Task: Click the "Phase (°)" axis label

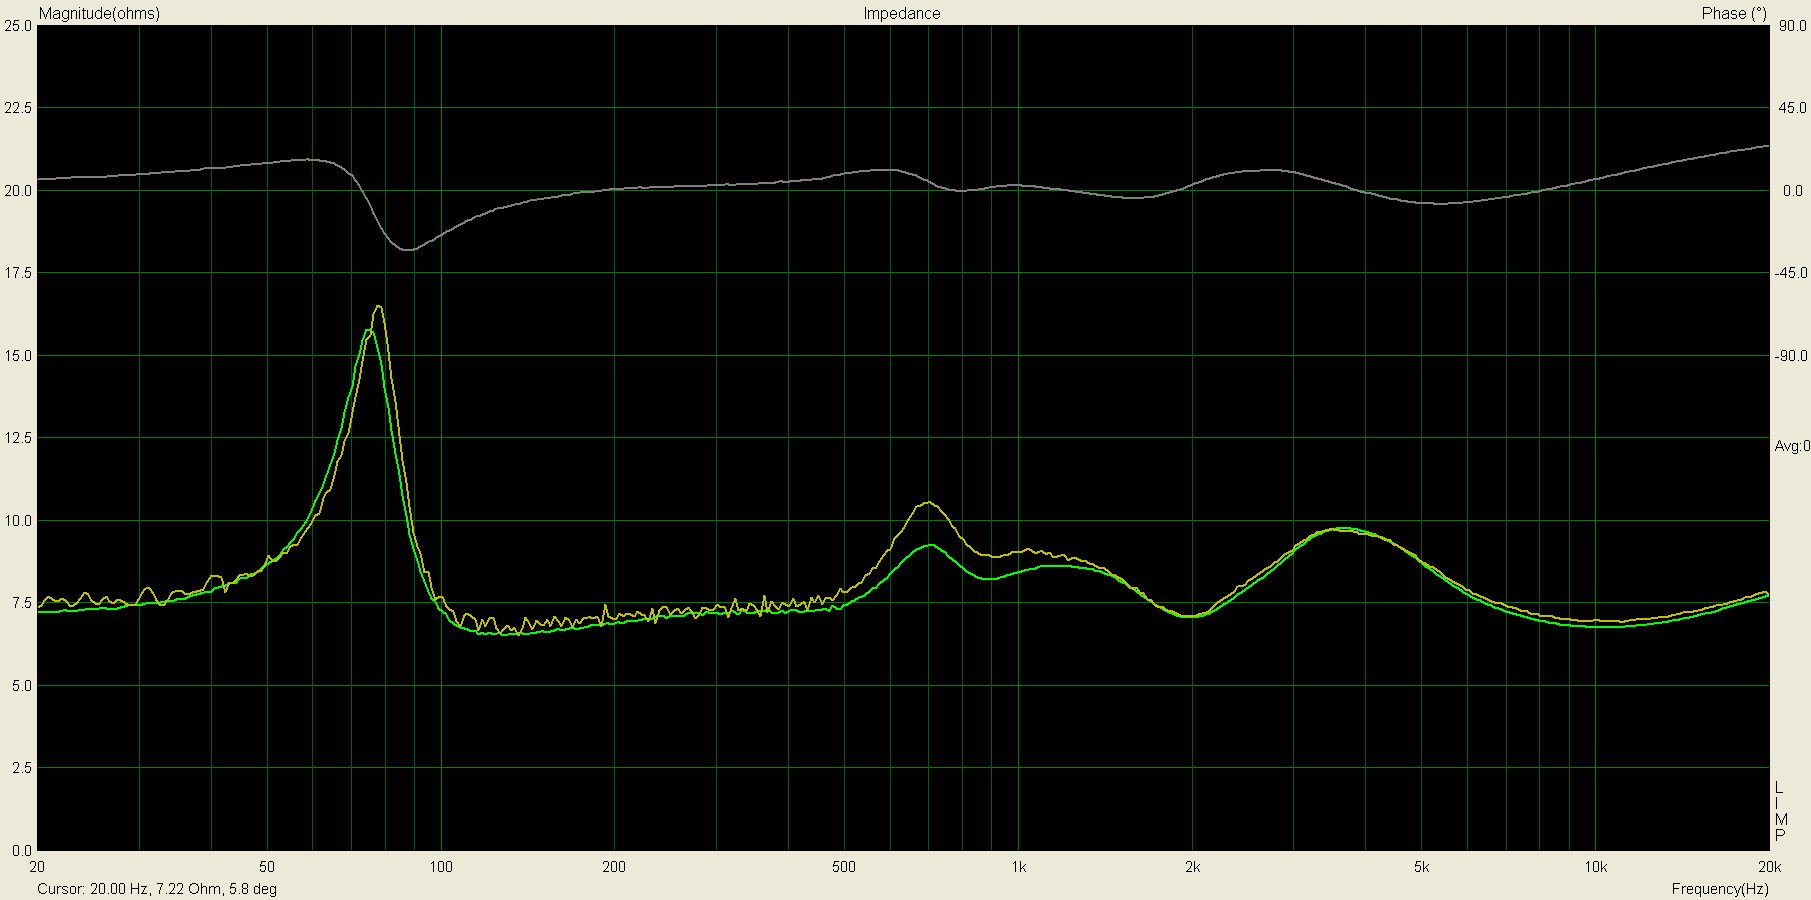Action: point(1734,14)
